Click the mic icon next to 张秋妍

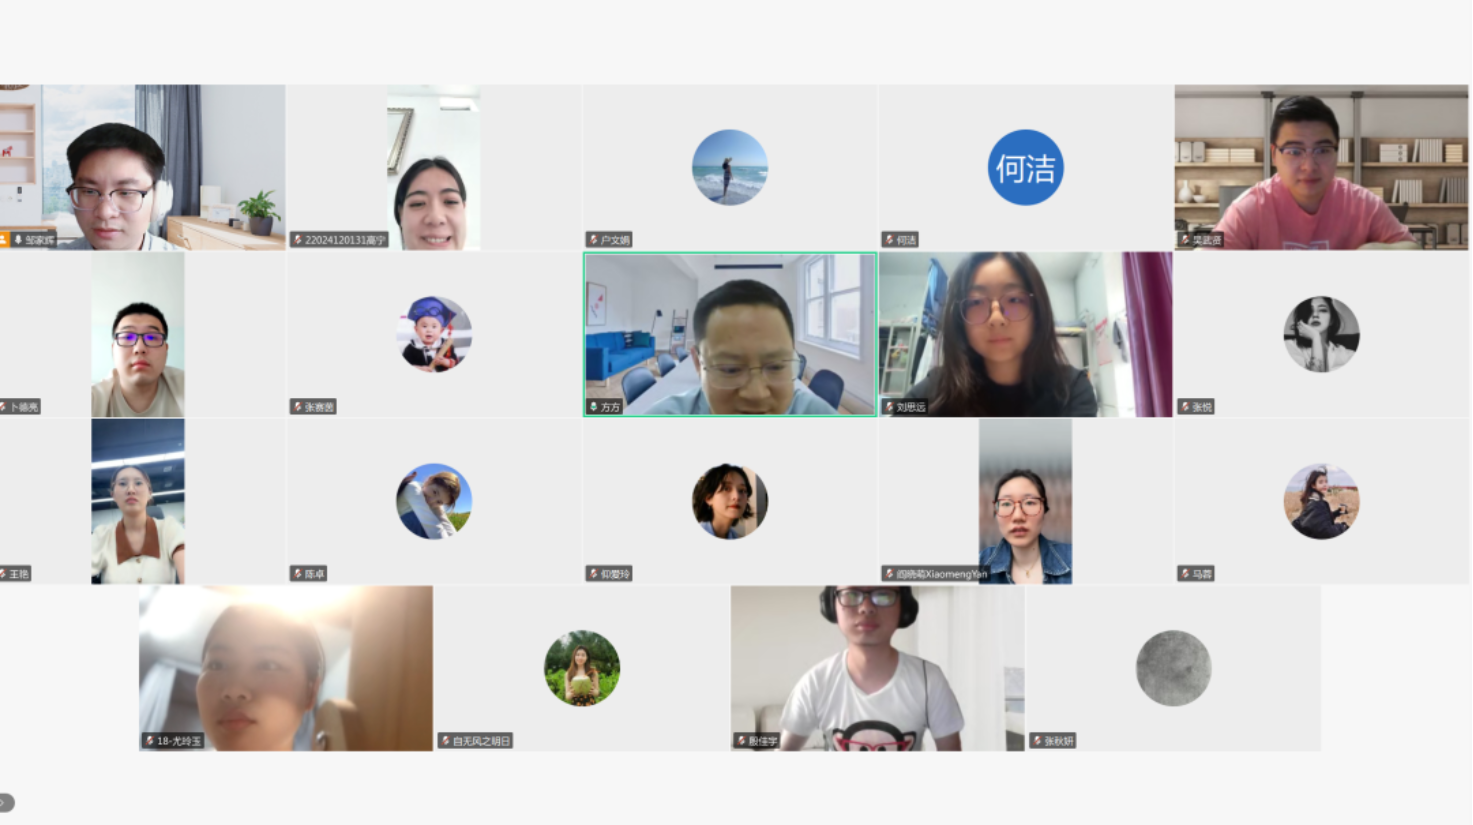point(1038,741)
